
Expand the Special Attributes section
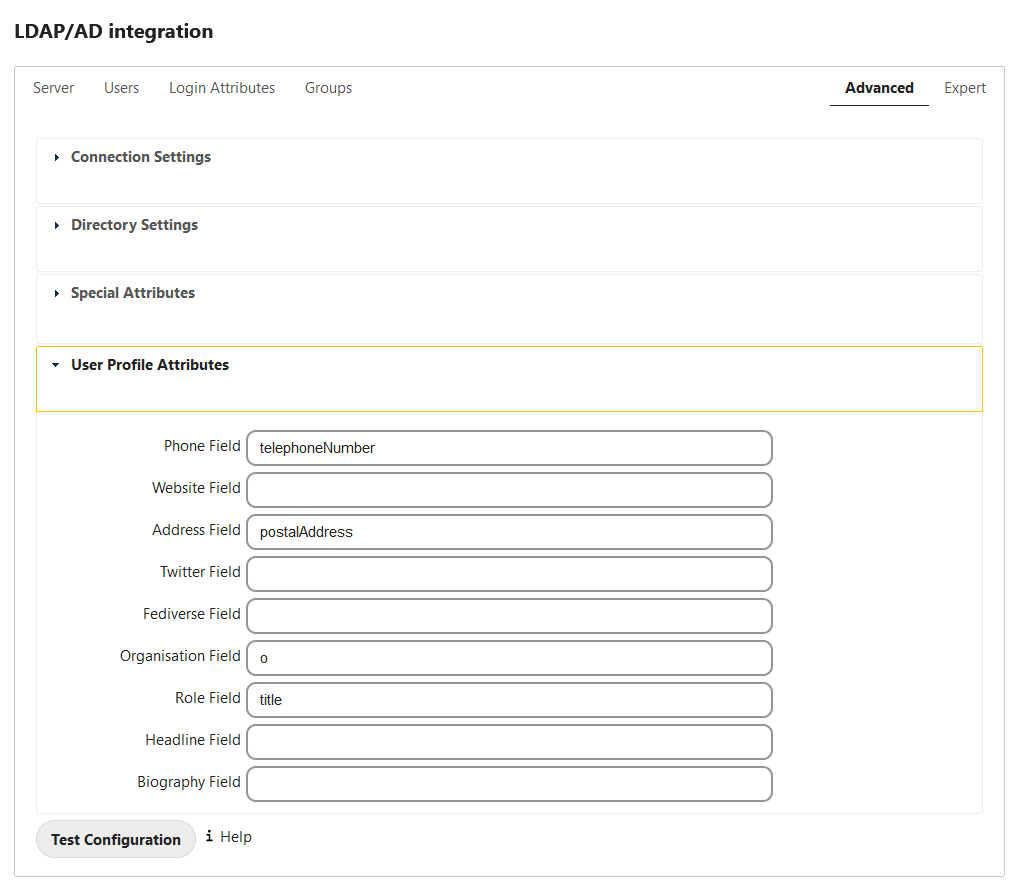pyautogui.click(x=132, y=293)
